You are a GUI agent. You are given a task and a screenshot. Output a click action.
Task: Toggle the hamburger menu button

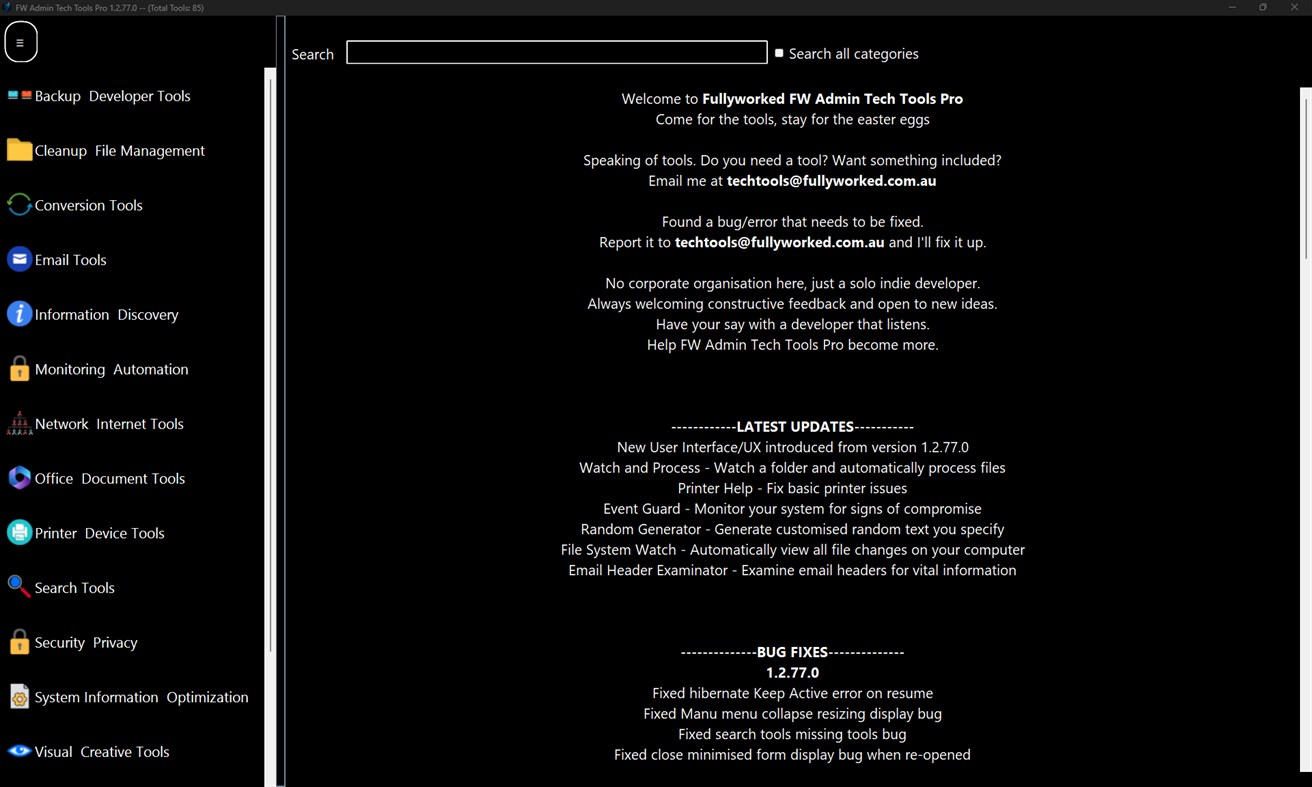[x=20, y=43]
